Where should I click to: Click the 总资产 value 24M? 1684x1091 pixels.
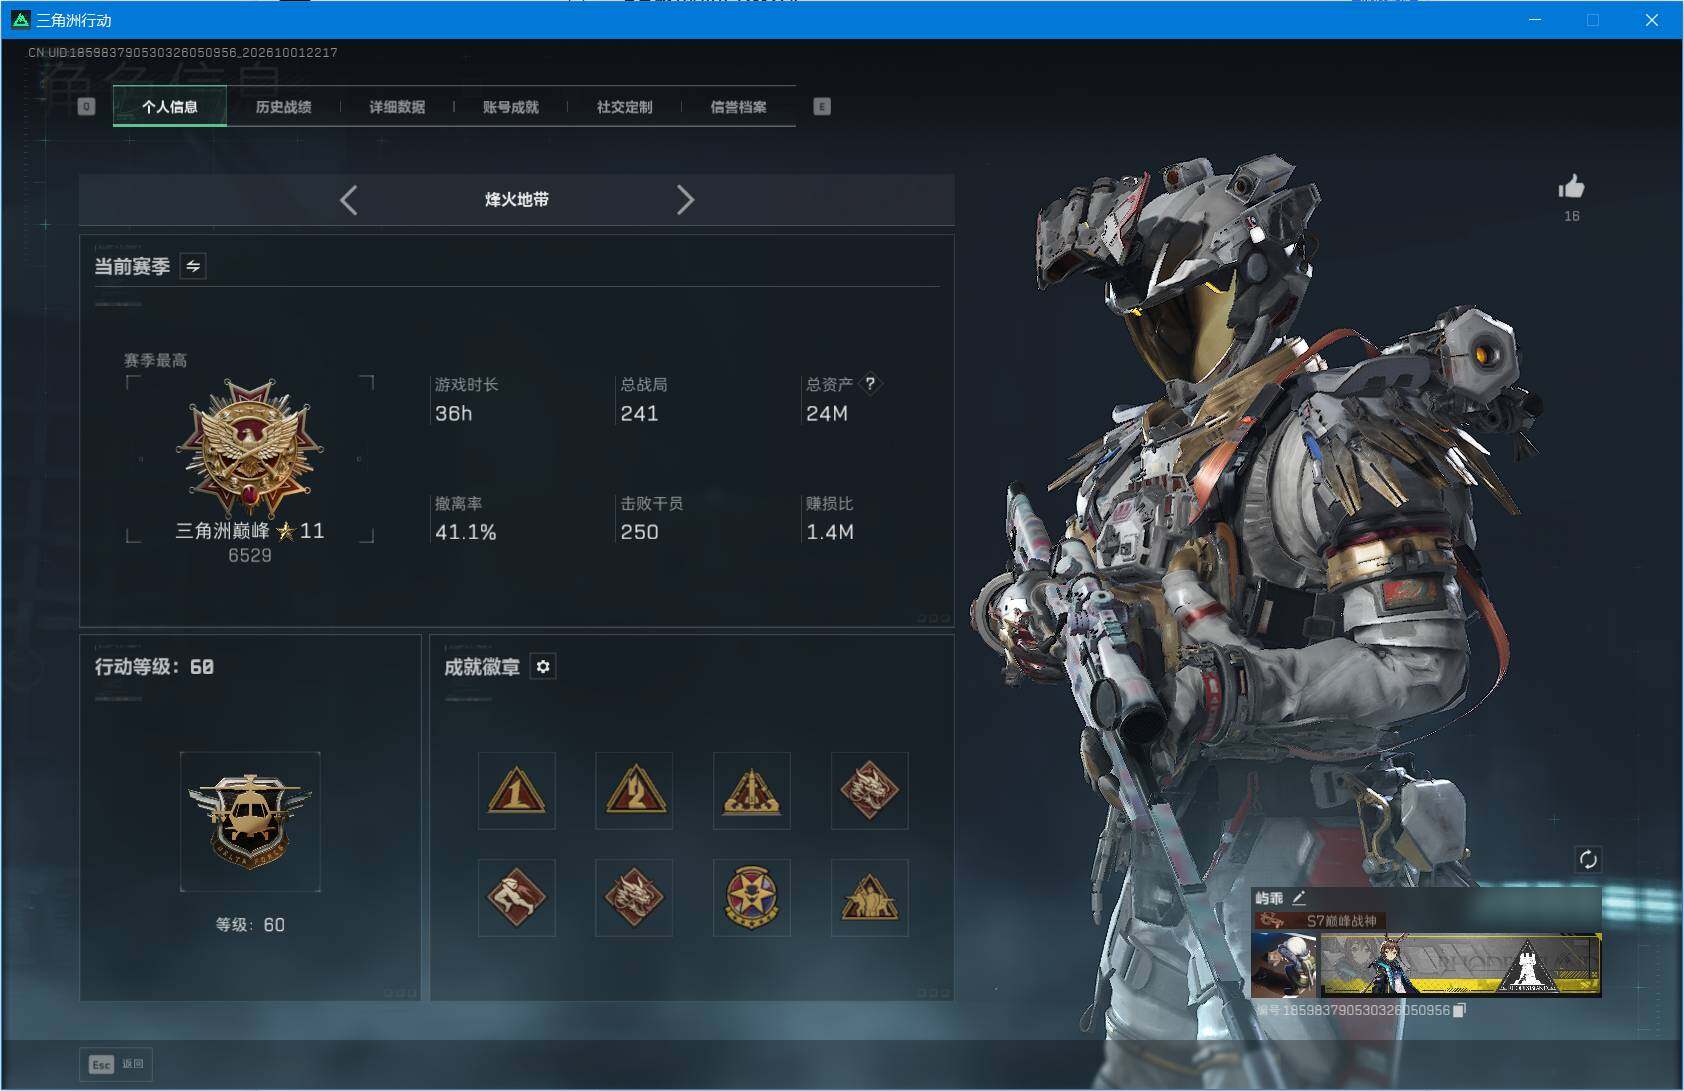point(827,413)
